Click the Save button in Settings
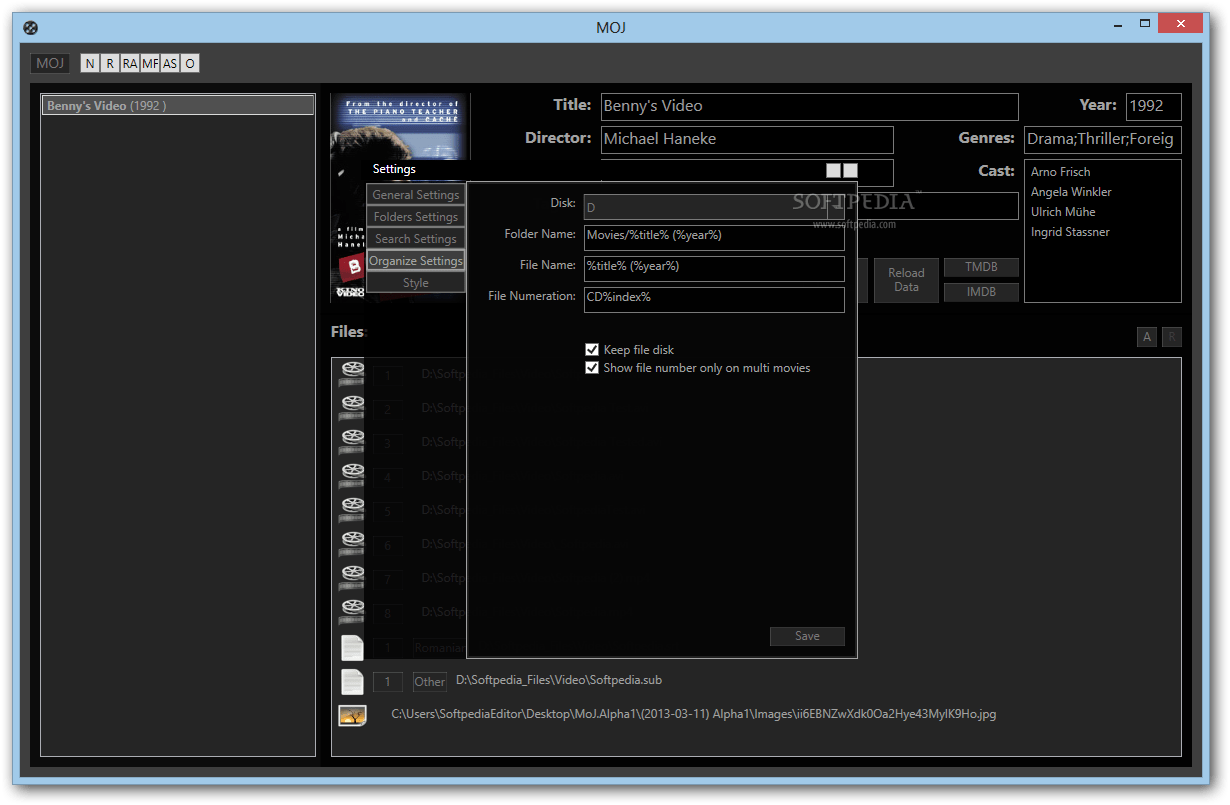 (807, 636)
